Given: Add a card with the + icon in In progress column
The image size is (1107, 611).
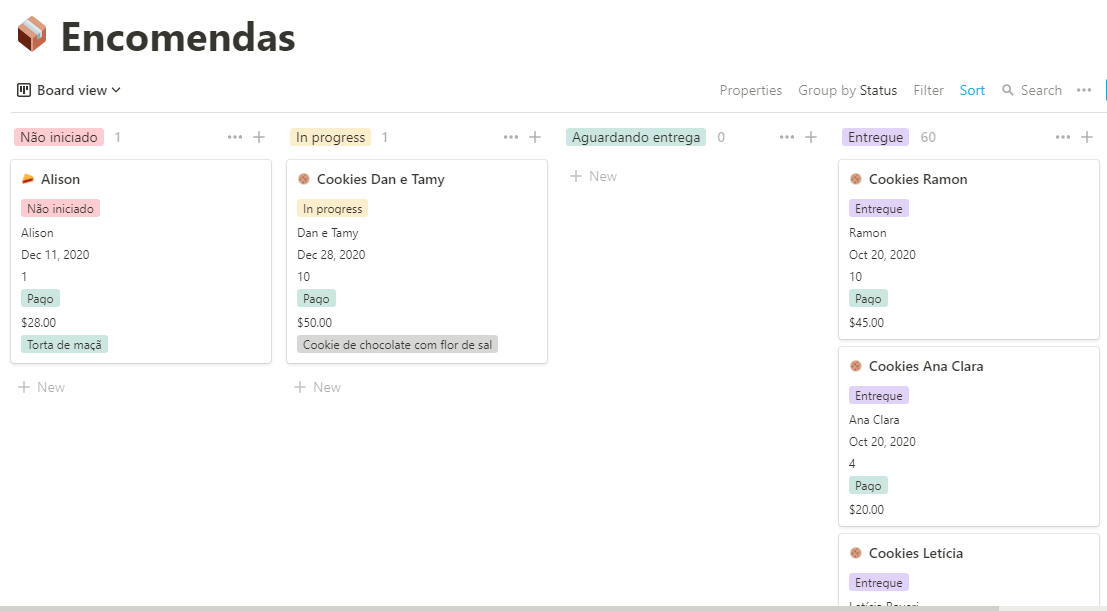Looking at the screenshot, I should 533,136.
